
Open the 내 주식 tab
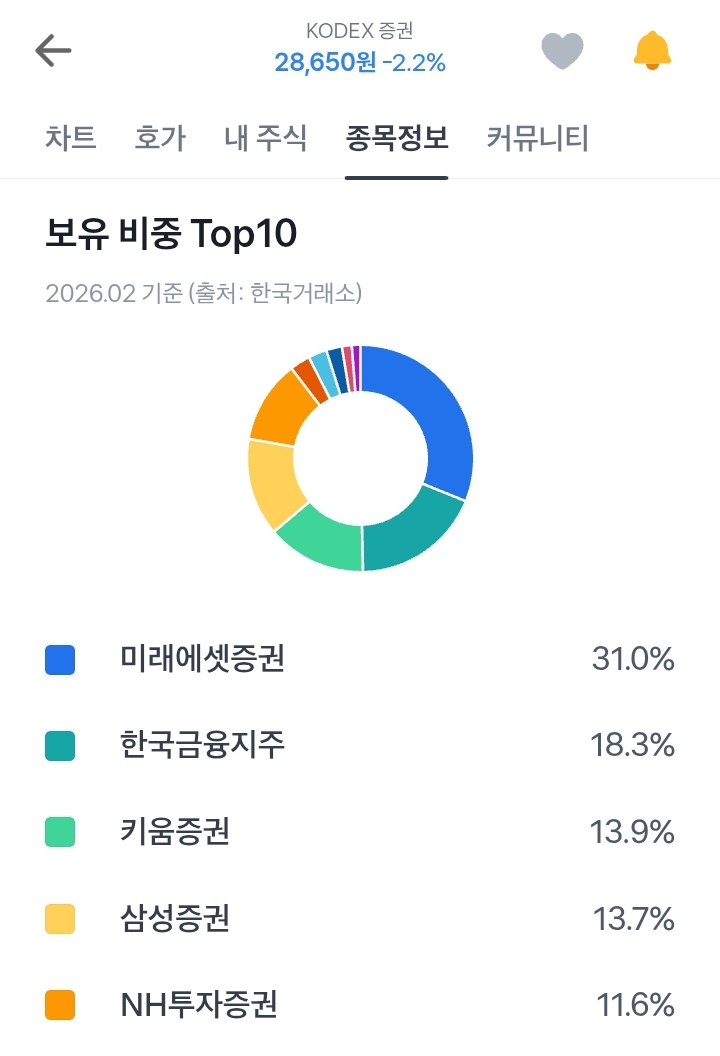[x=266, y=138]
